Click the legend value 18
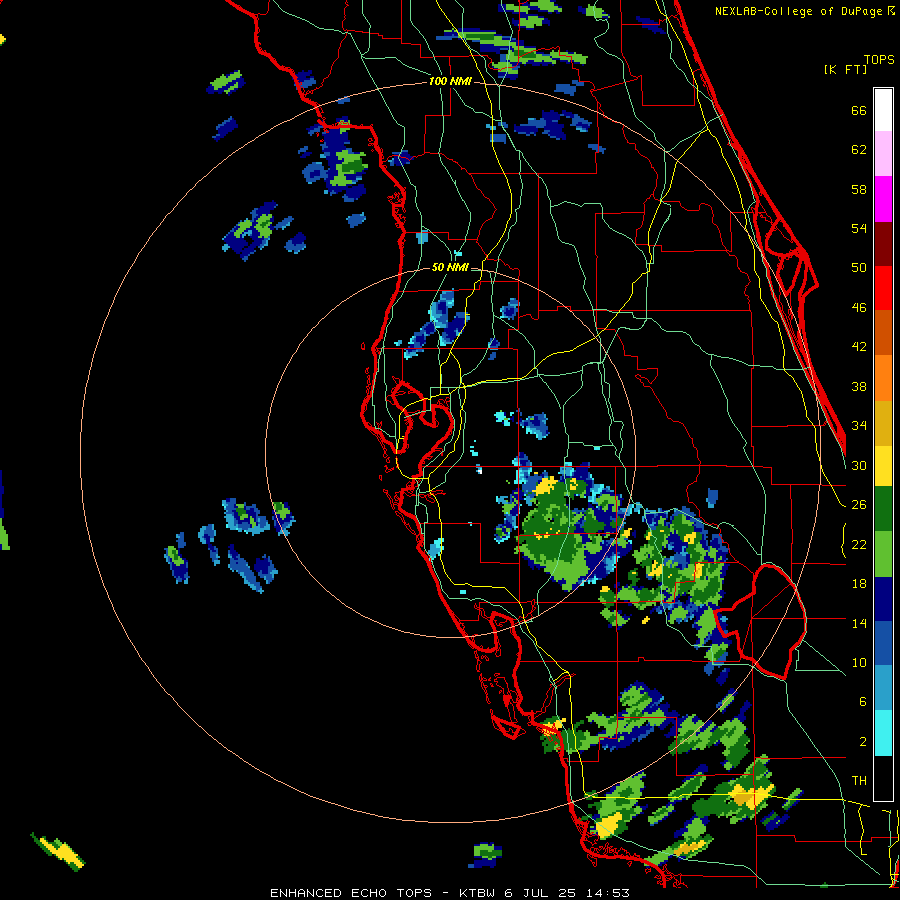This screenshot has height=900, width=900. [859, 584]
